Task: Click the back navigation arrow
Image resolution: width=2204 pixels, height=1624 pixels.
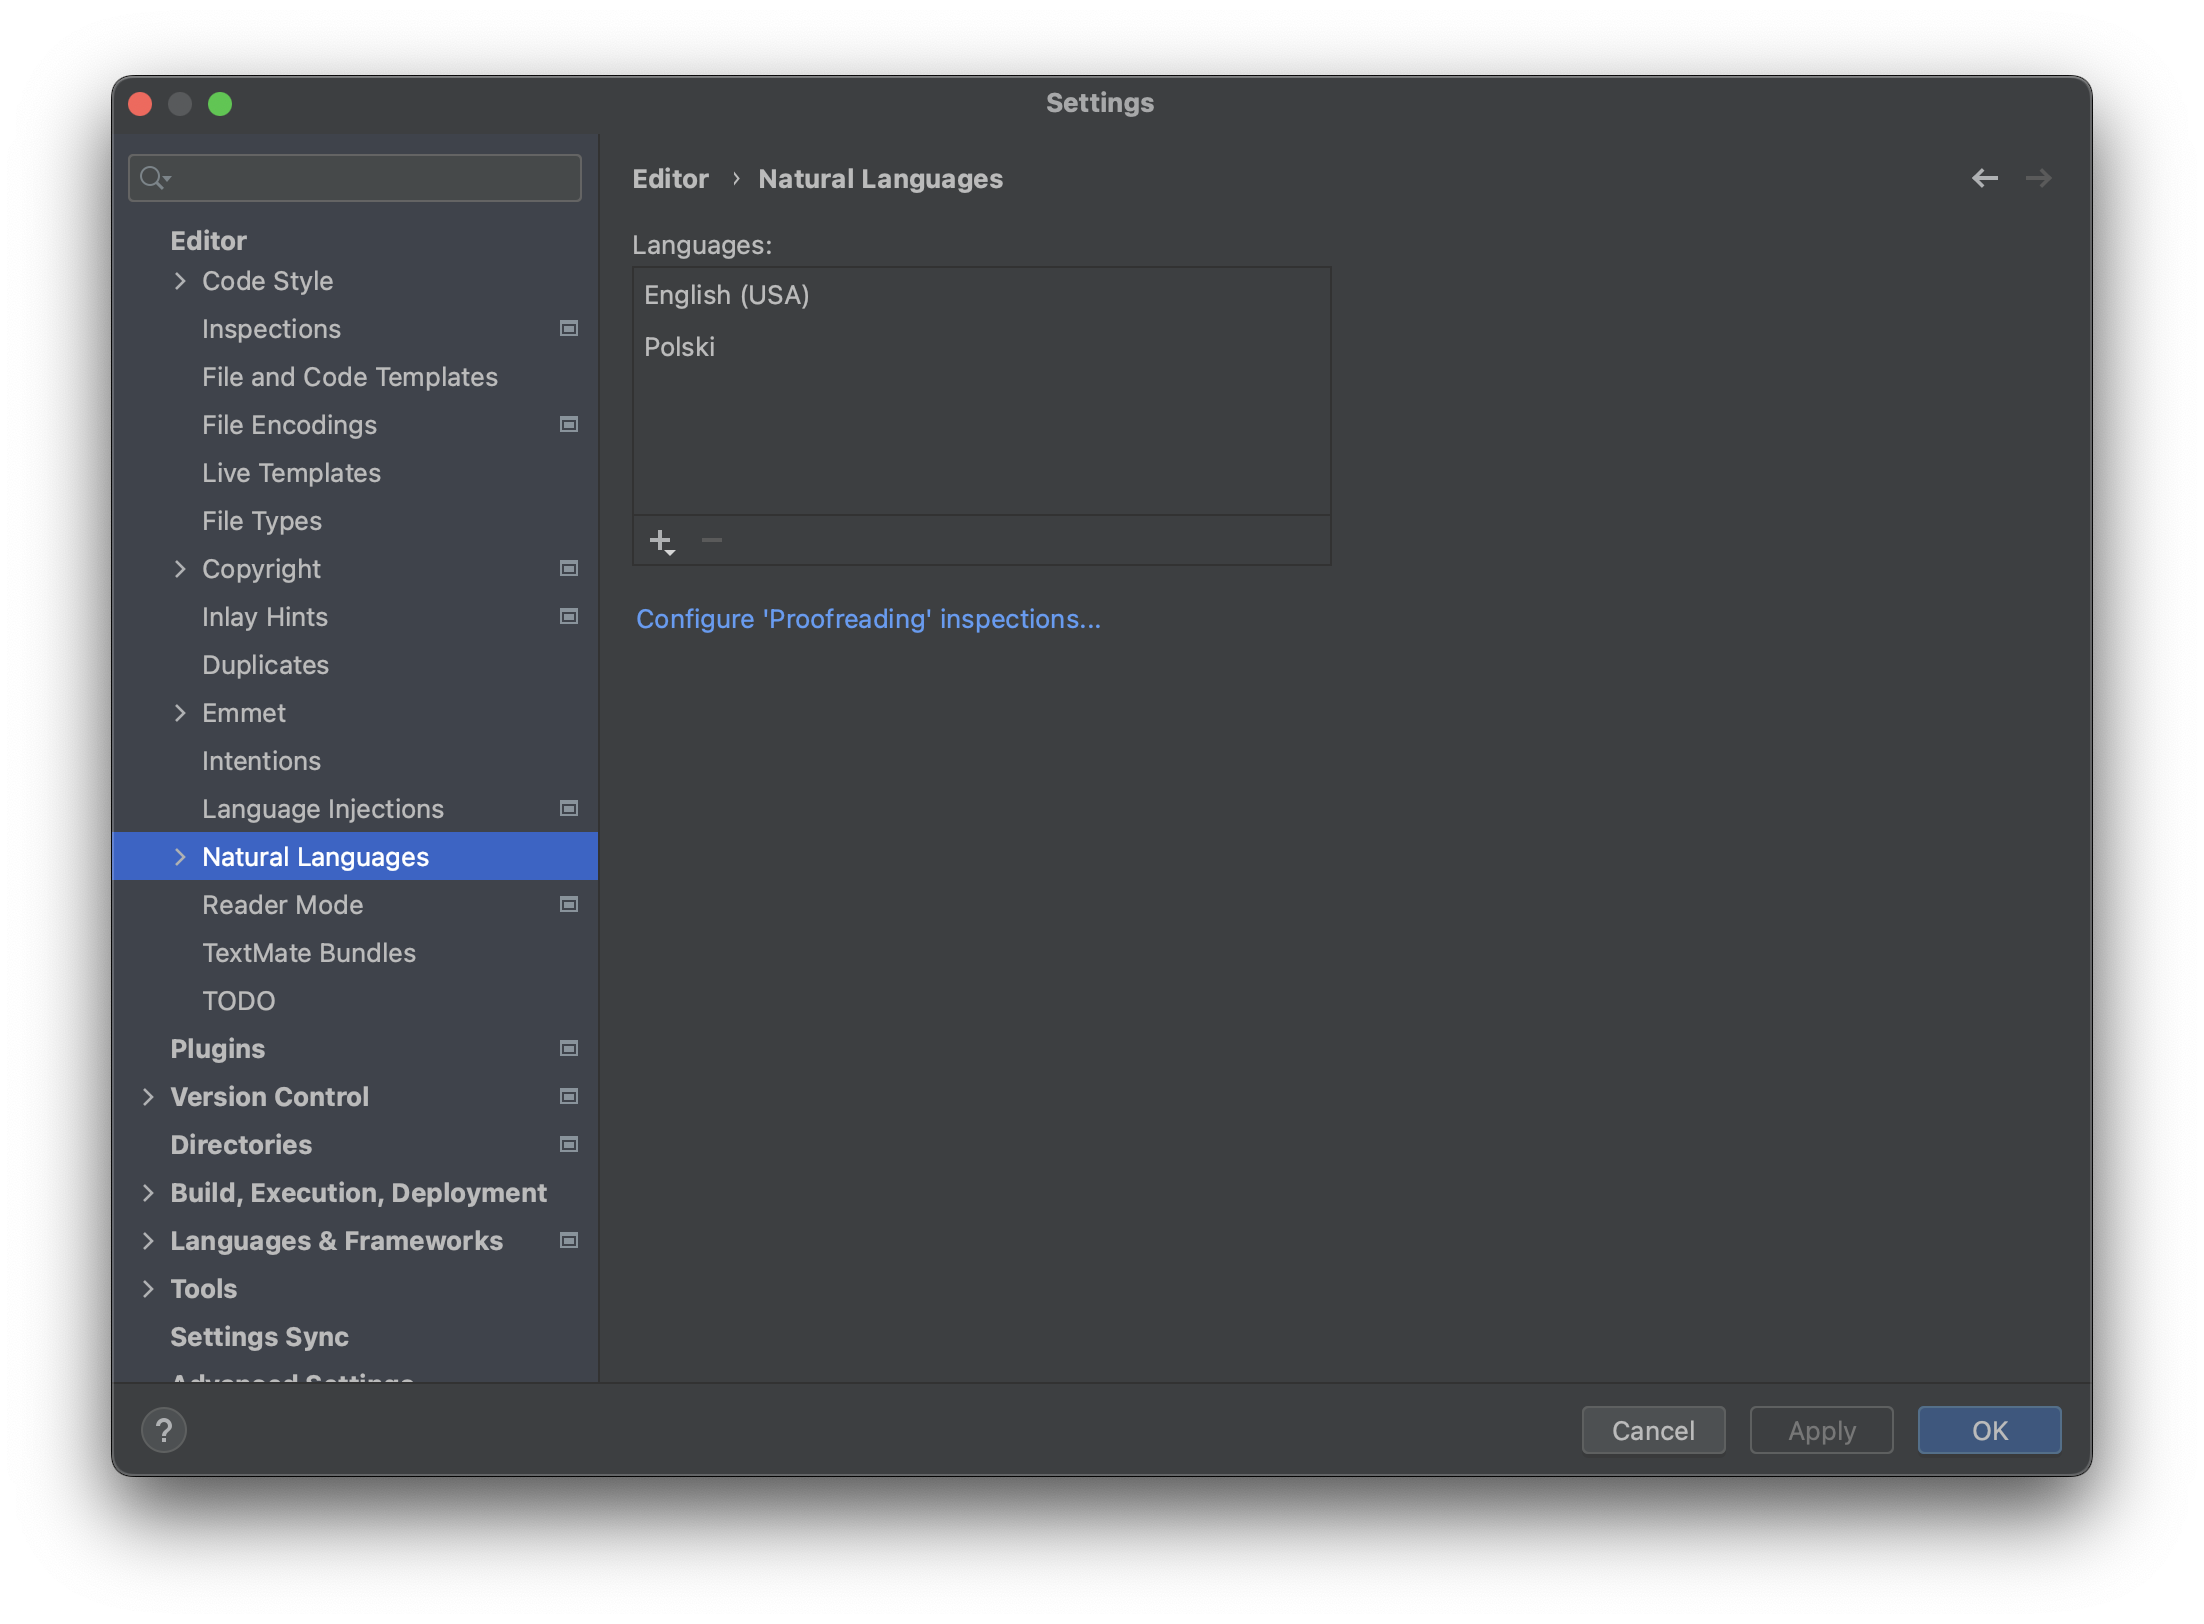Action: tap(1984, 178)
